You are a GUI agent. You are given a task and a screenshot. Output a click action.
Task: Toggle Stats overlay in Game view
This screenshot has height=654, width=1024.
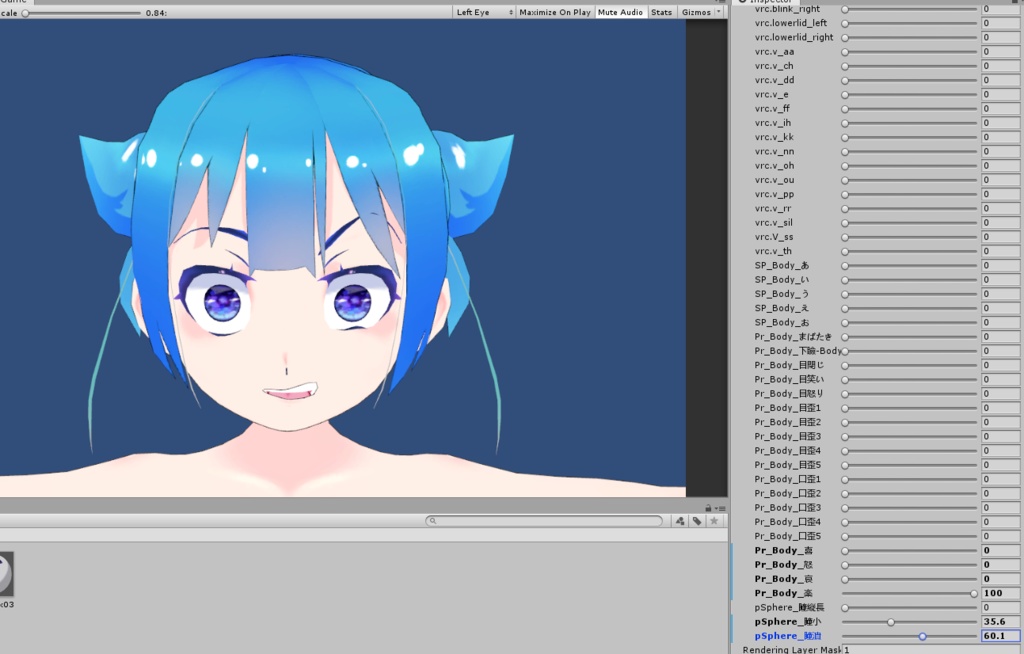click(662, 12)
